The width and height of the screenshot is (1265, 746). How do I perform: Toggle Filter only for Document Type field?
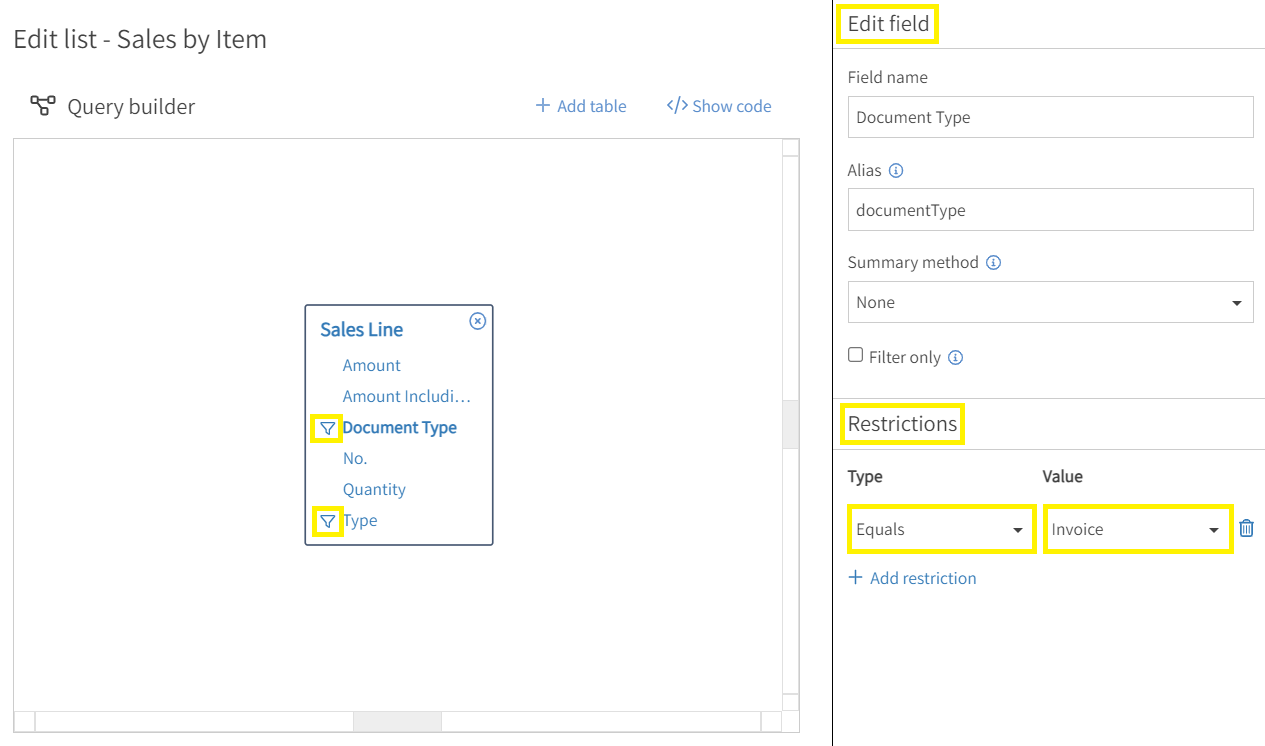(855, 354)
